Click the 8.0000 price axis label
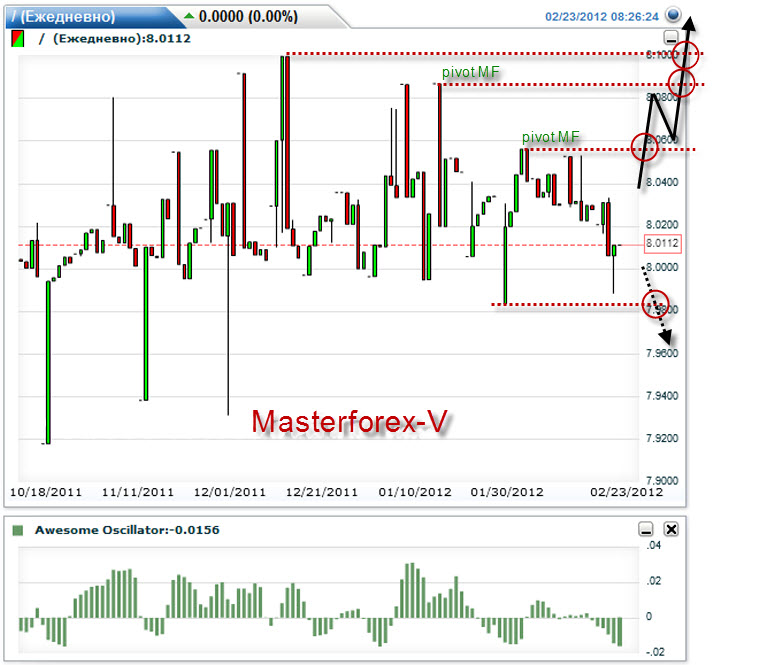778x665 pixels. pyautogui.click(x=662, y=267)
